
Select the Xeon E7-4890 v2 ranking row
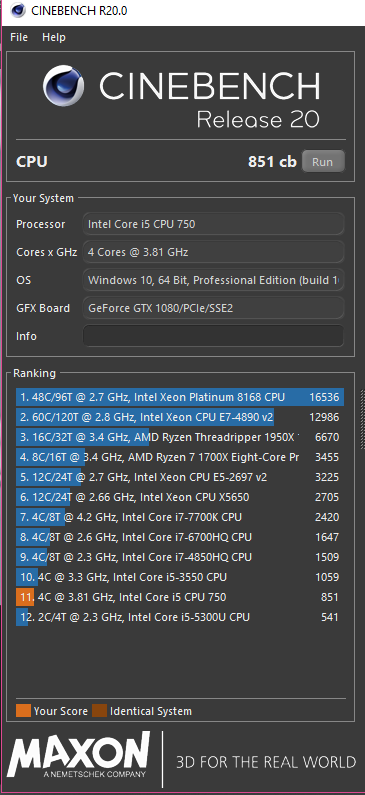tap(180, 417)
